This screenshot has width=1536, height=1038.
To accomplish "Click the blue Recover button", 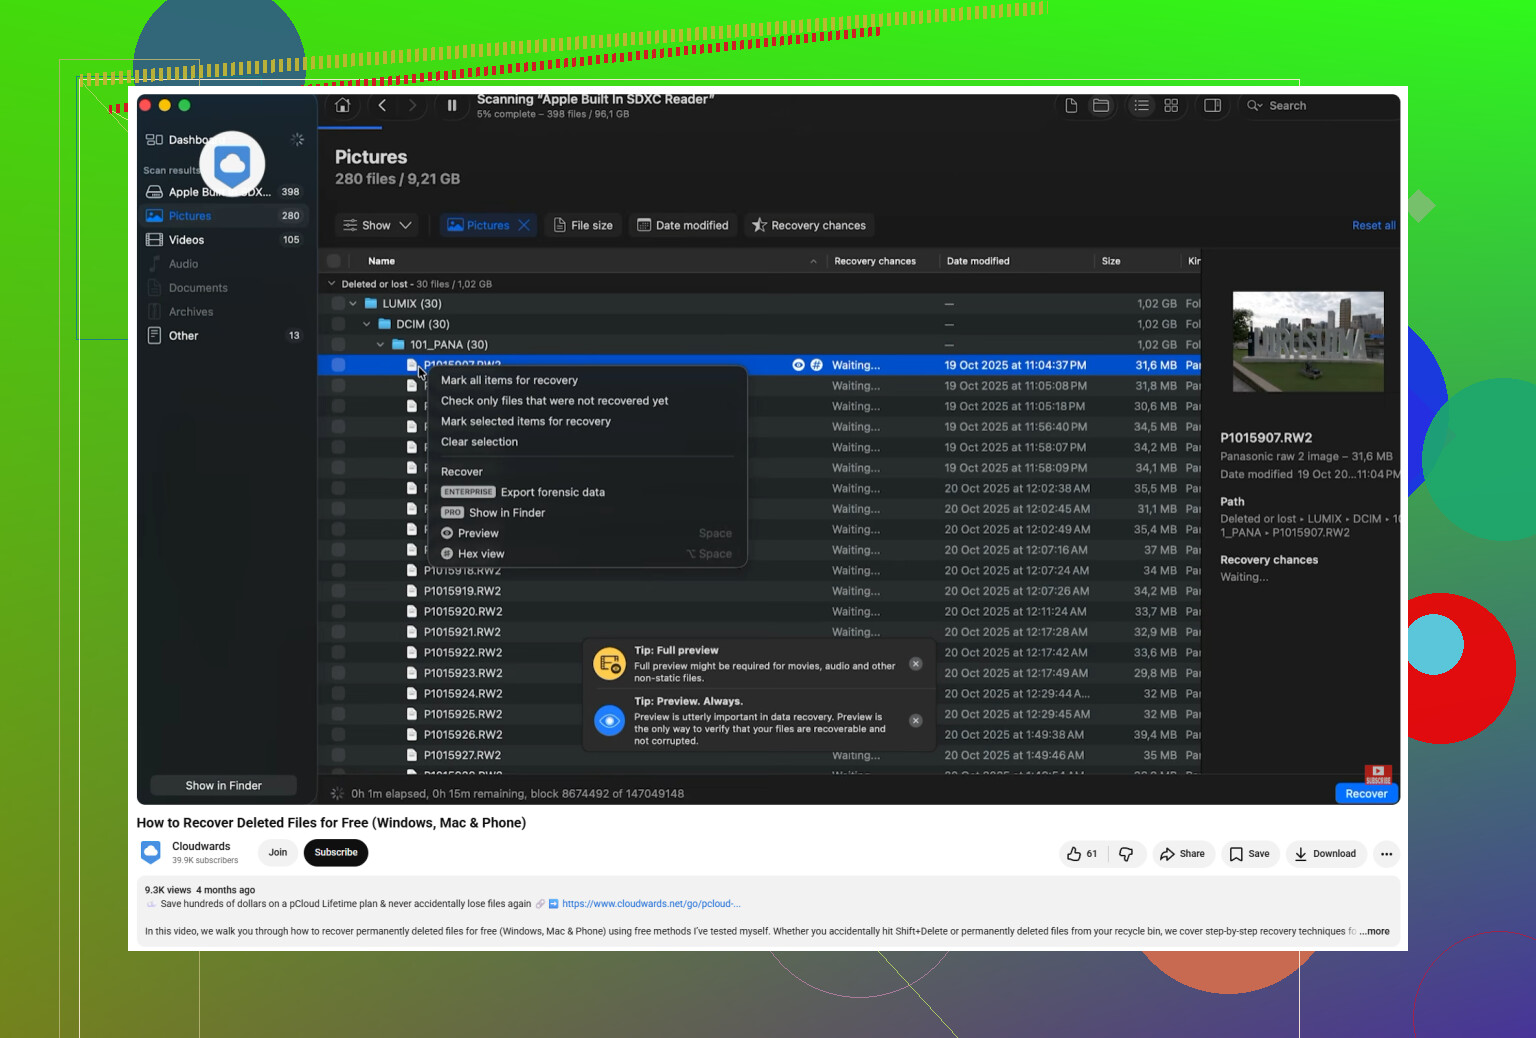I will click(x=1366, y=793).
